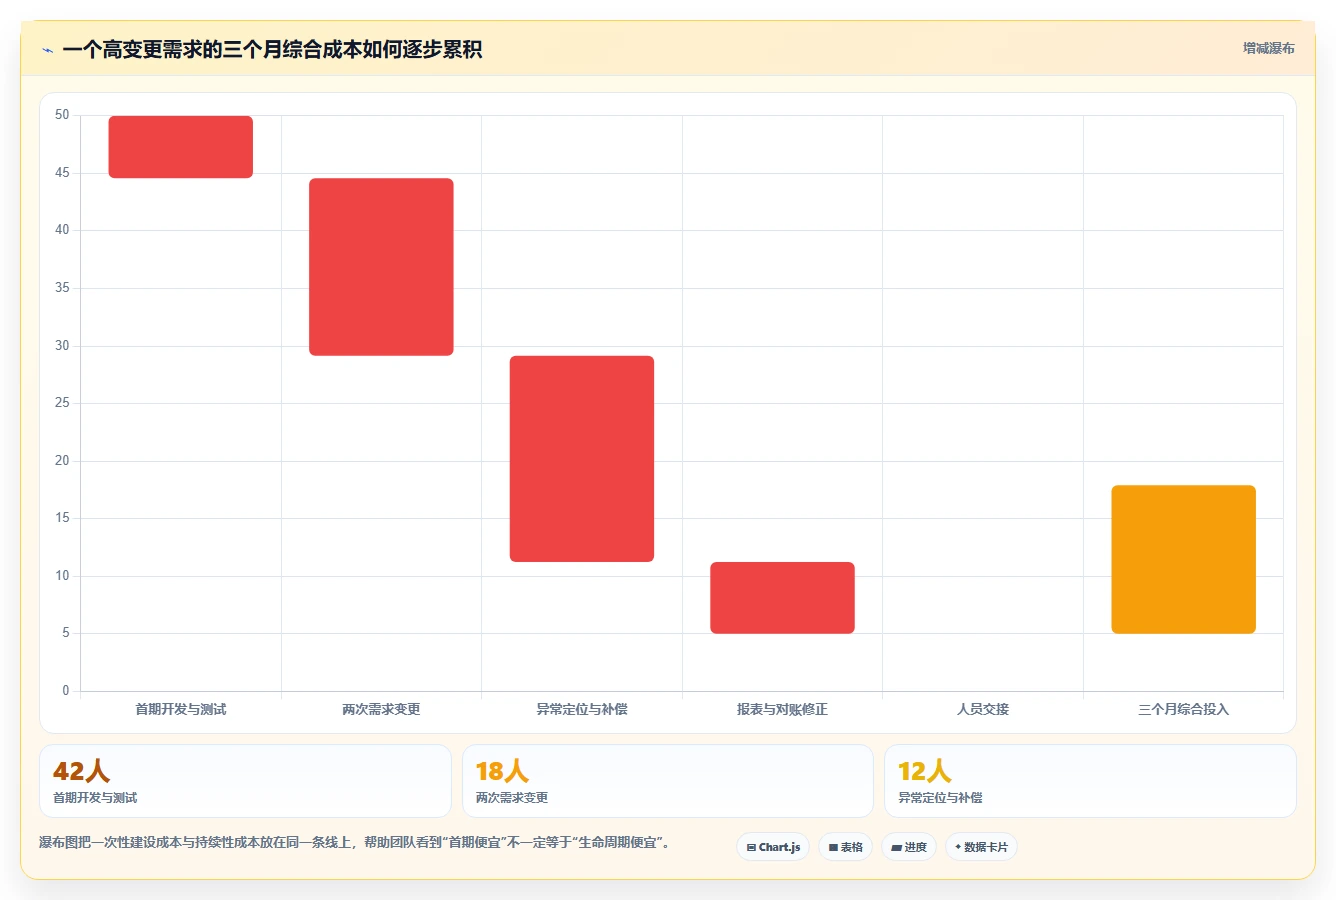This screenshot has height=900, width=1336.
Task: Click the 异常定位与补偿 axis label under chart
Action: click(x=582, y=709)
